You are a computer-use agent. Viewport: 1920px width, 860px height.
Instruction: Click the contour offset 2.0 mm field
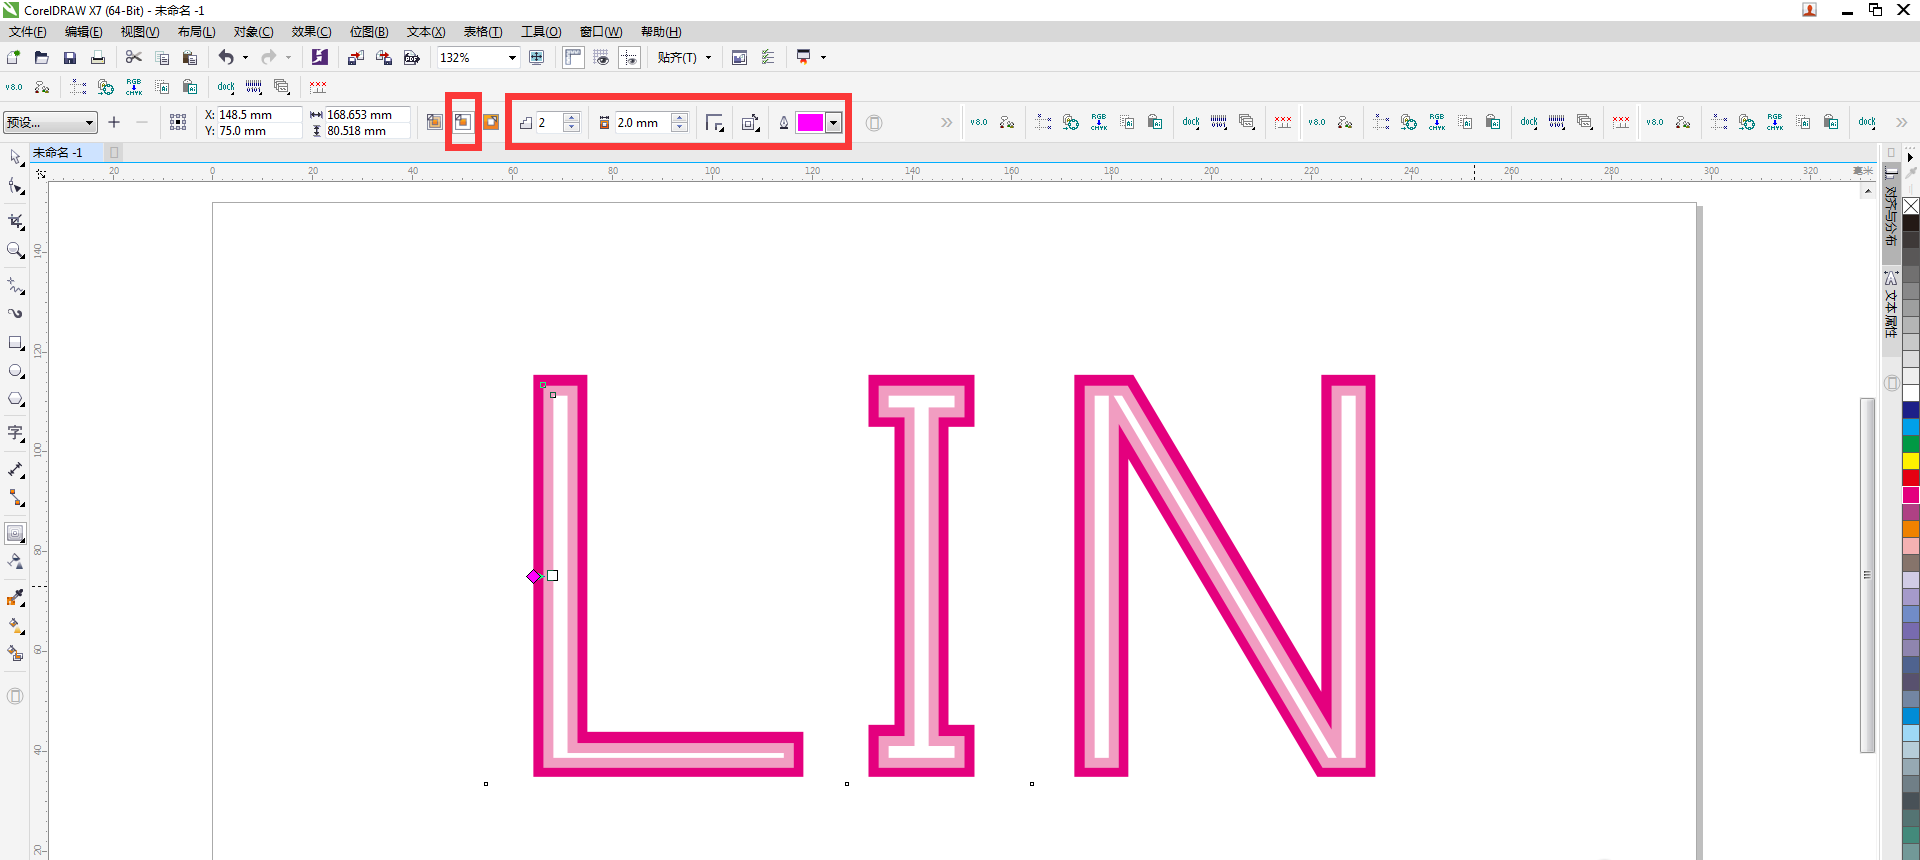pyautogui.click(x=640, y=123)
